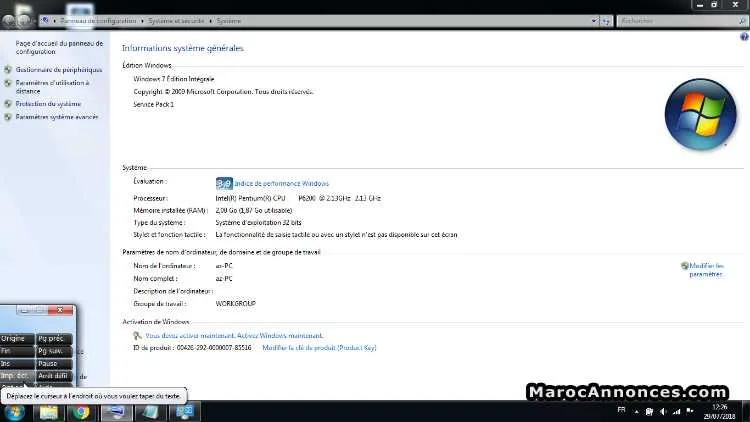
Task: Select the 2,00 Go RAM value
Action: coord(254,211)
